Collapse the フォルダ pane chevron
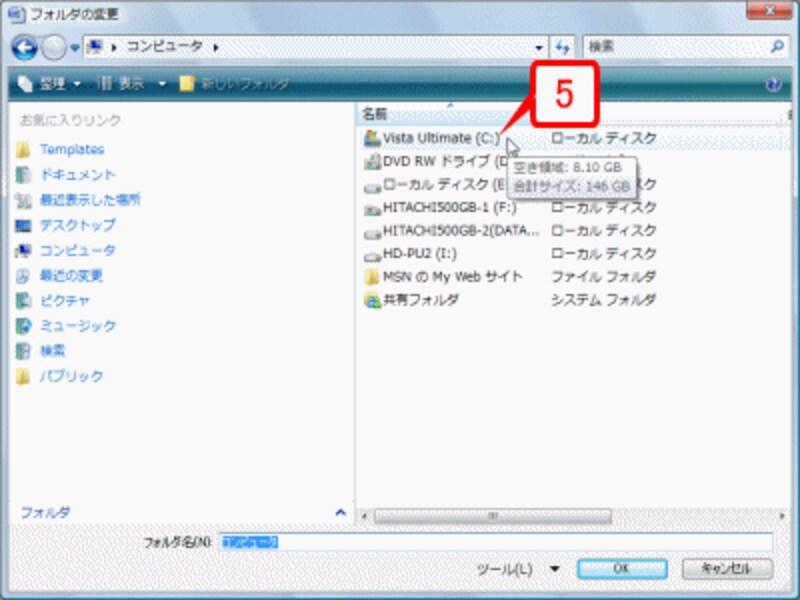The width and height of the screenshot is (800, 600). (340, 512)
